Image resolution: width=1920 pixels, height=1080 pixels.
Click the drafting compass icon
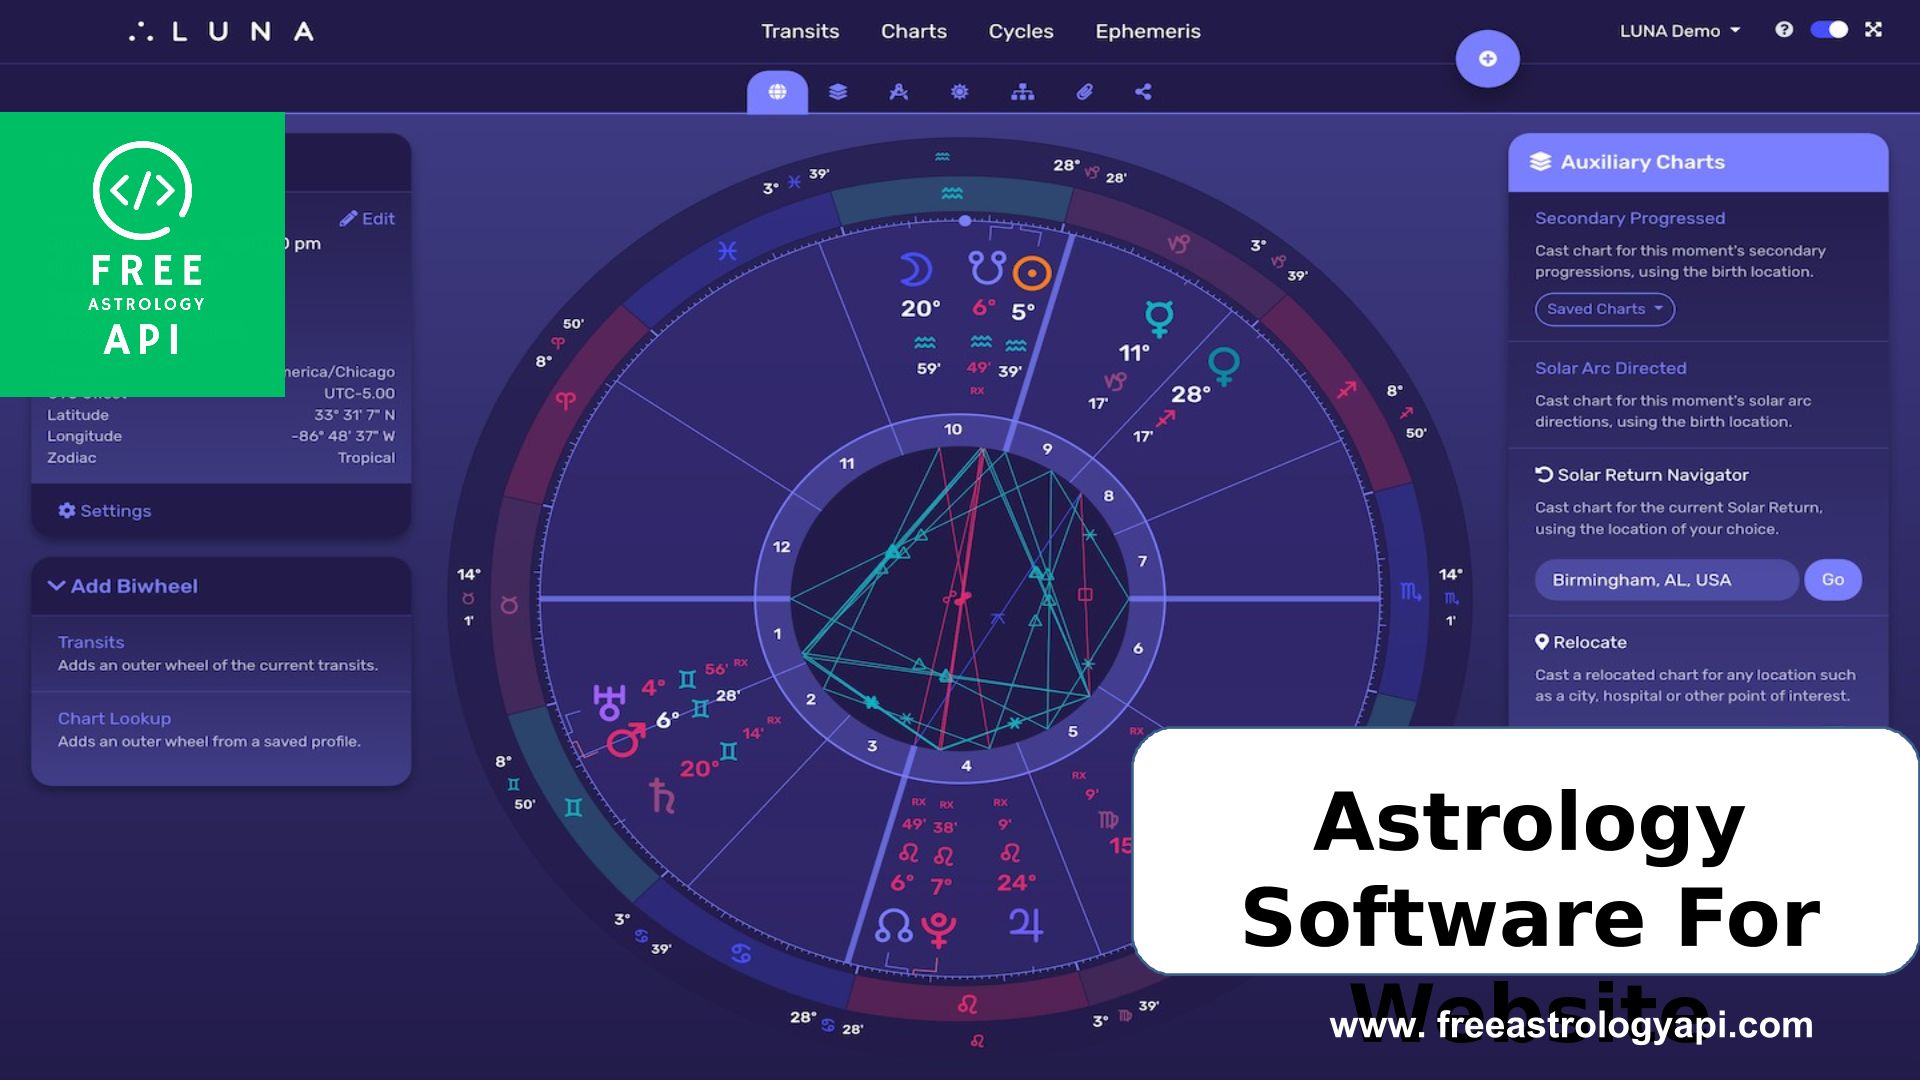(898, 92)
